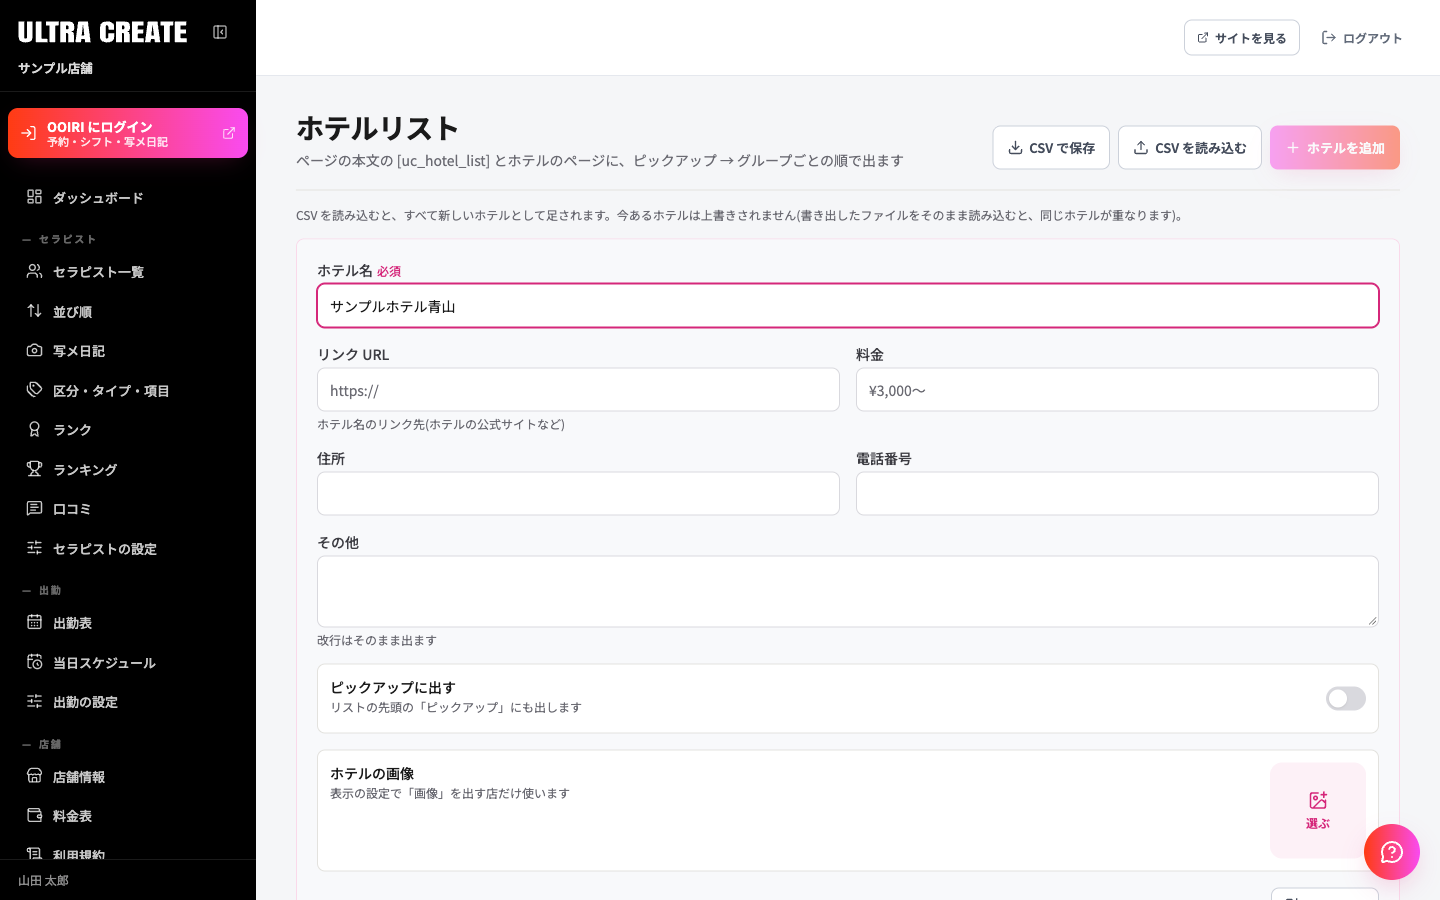This screenshot has height=900, width=1440.
Task: Click the category tags icon
Action: tap(34, 390)
